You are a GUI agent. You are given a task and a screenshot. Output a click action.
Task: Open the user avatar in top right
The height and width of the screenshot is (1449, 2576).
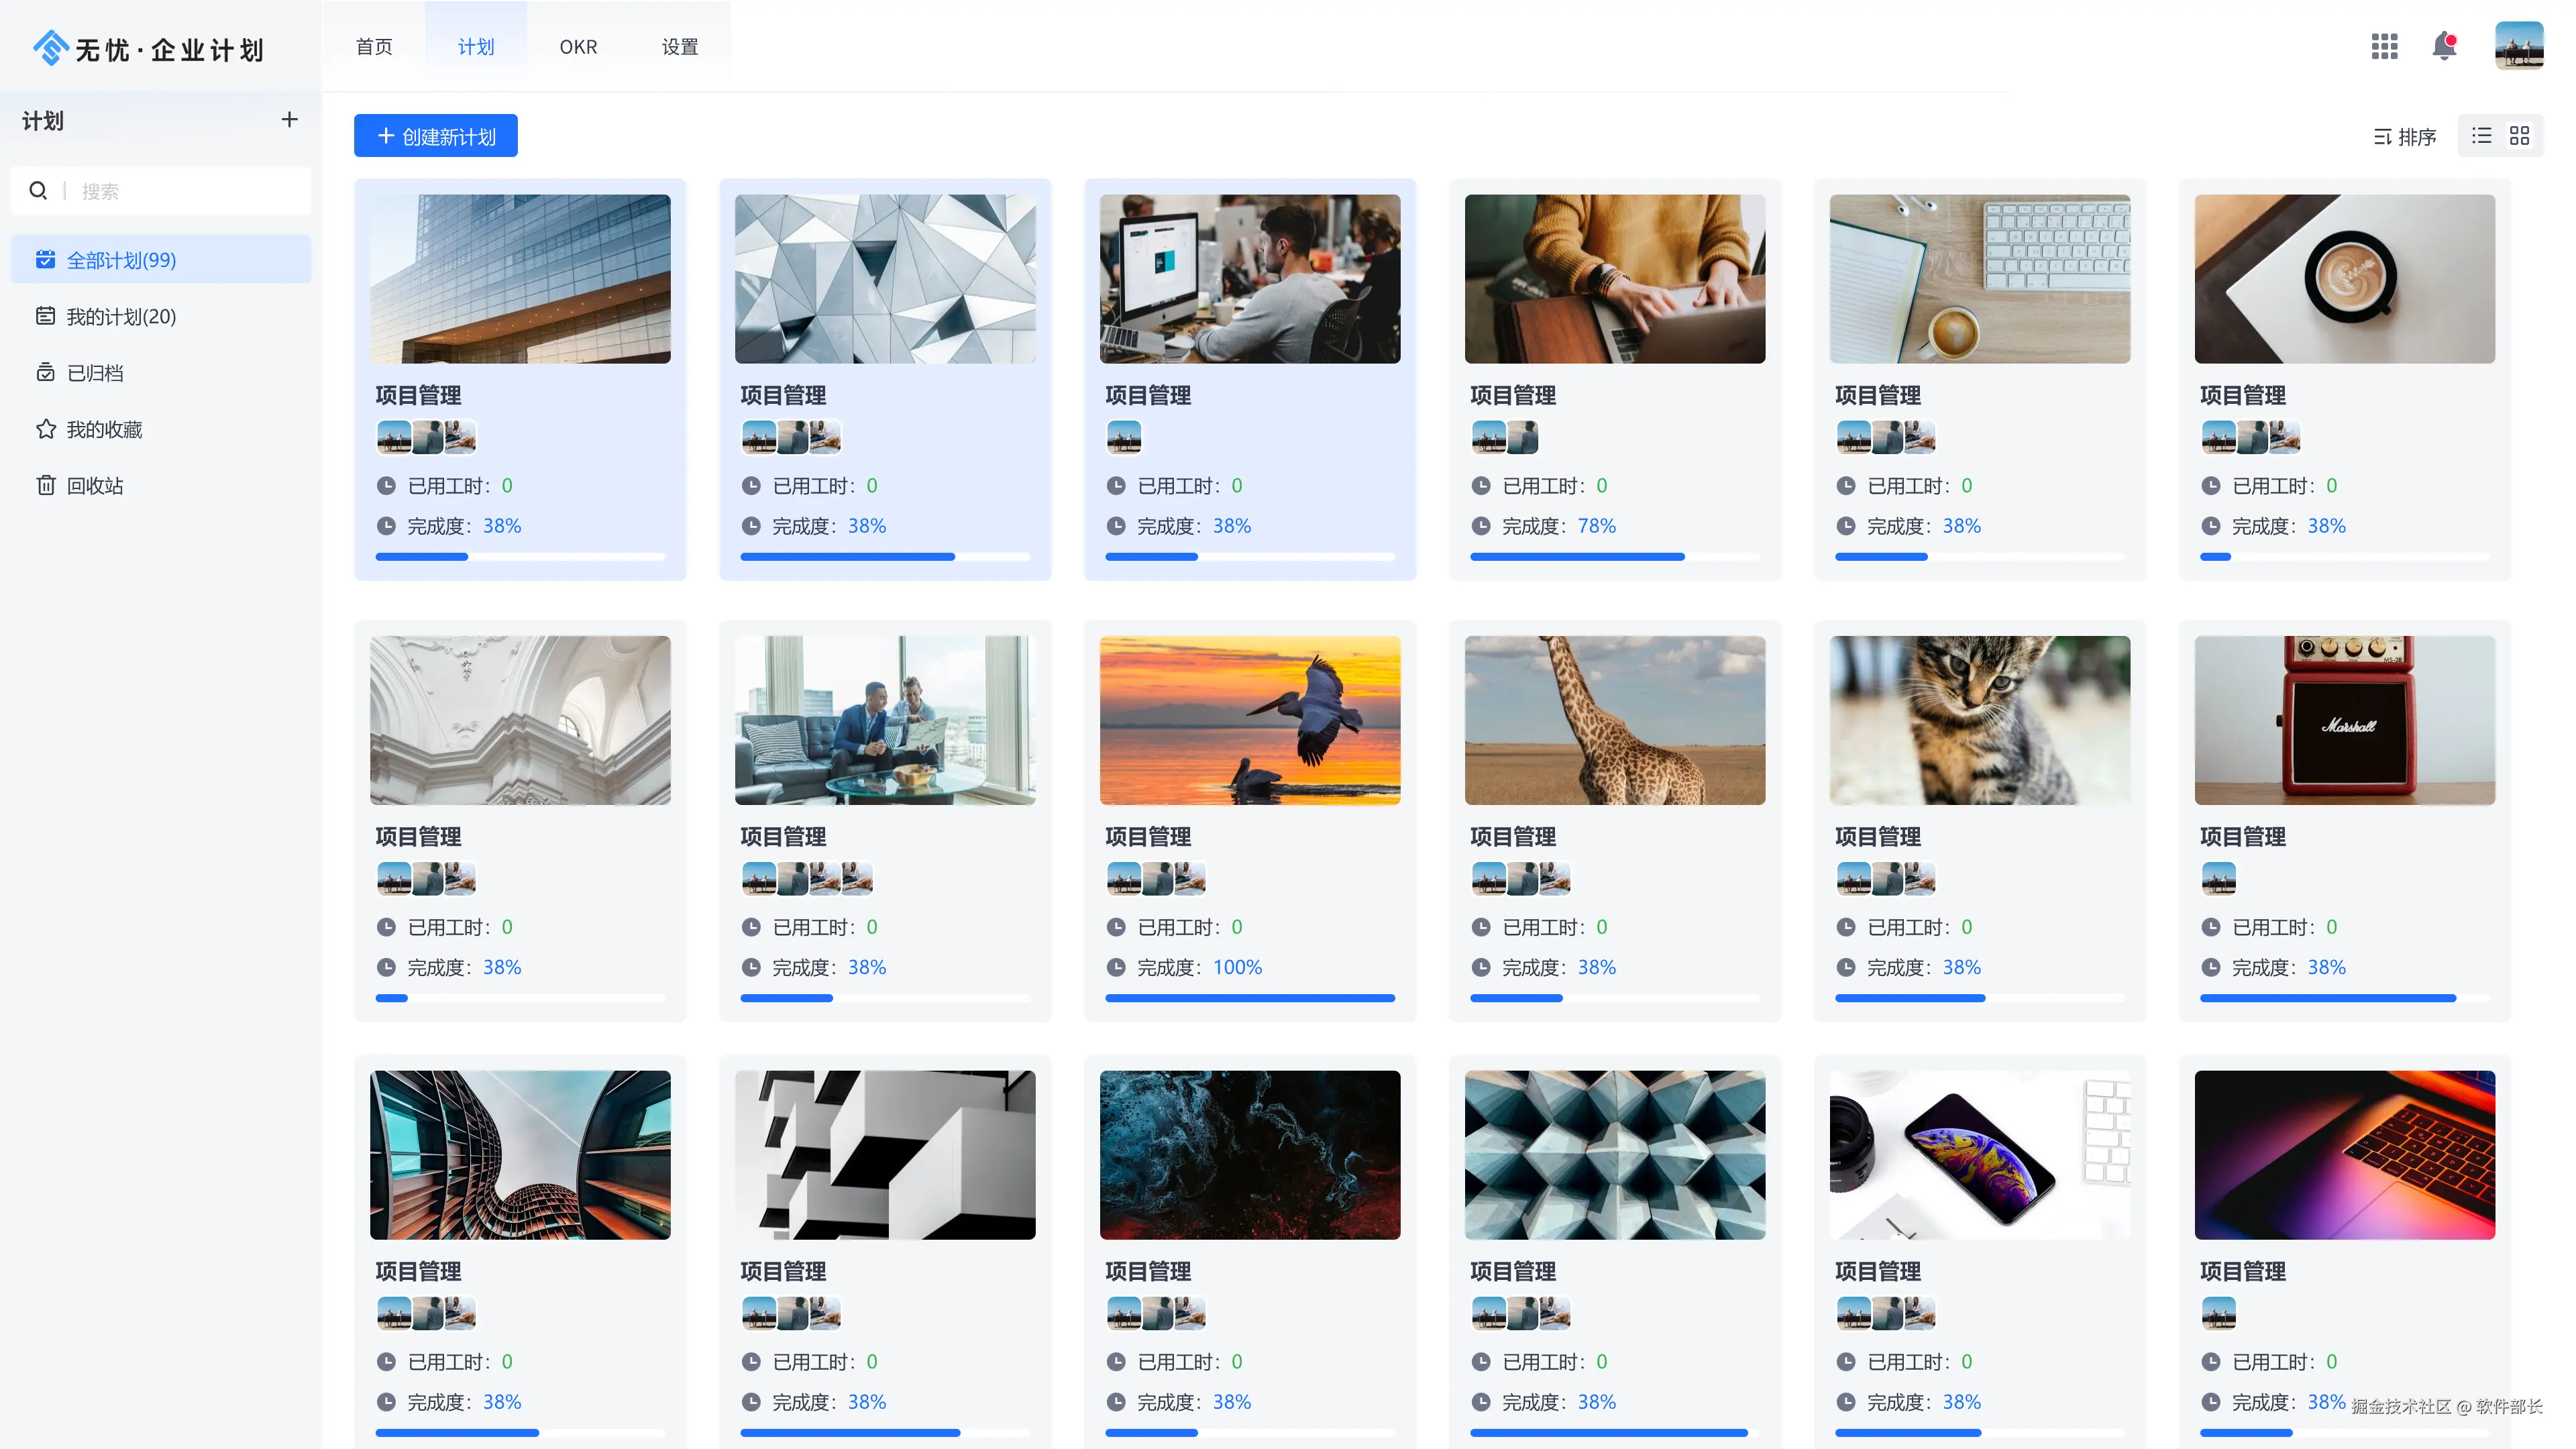2518,46
